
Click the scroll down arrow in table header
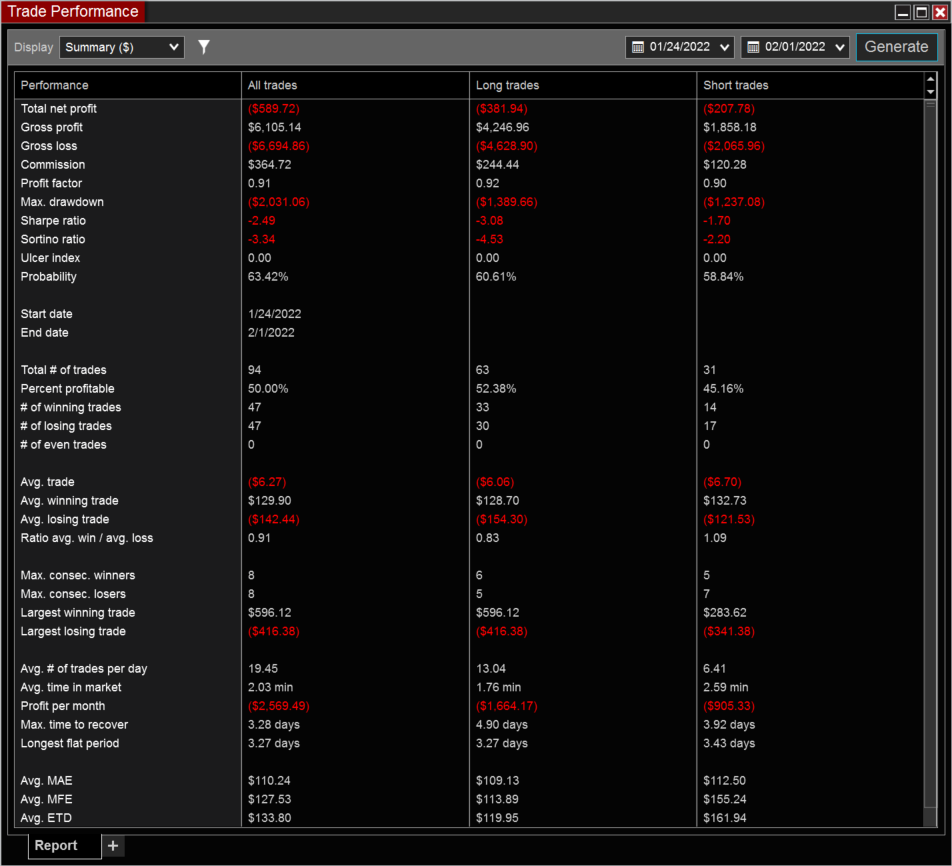click(930, 92)
